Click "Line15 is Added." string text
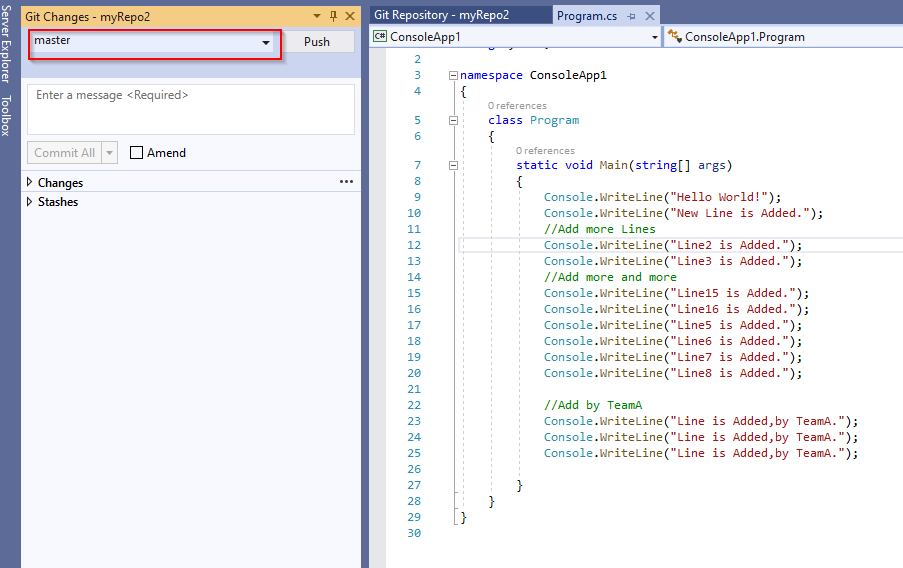The height and width of the screenshot is (568, 903). click(x=733, y=293)
